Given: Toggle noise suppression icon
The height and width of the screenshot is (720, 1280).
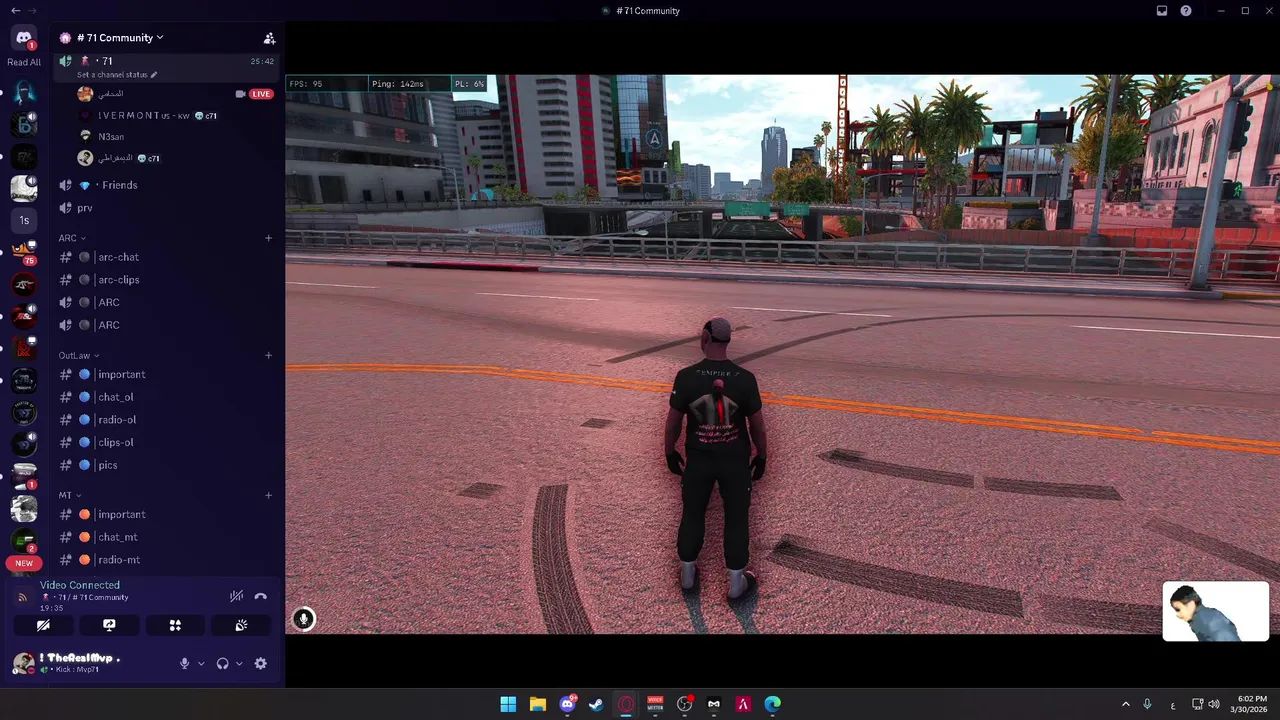Looking at the screenshot, I should pyautogui.click(x=236, y=596).
